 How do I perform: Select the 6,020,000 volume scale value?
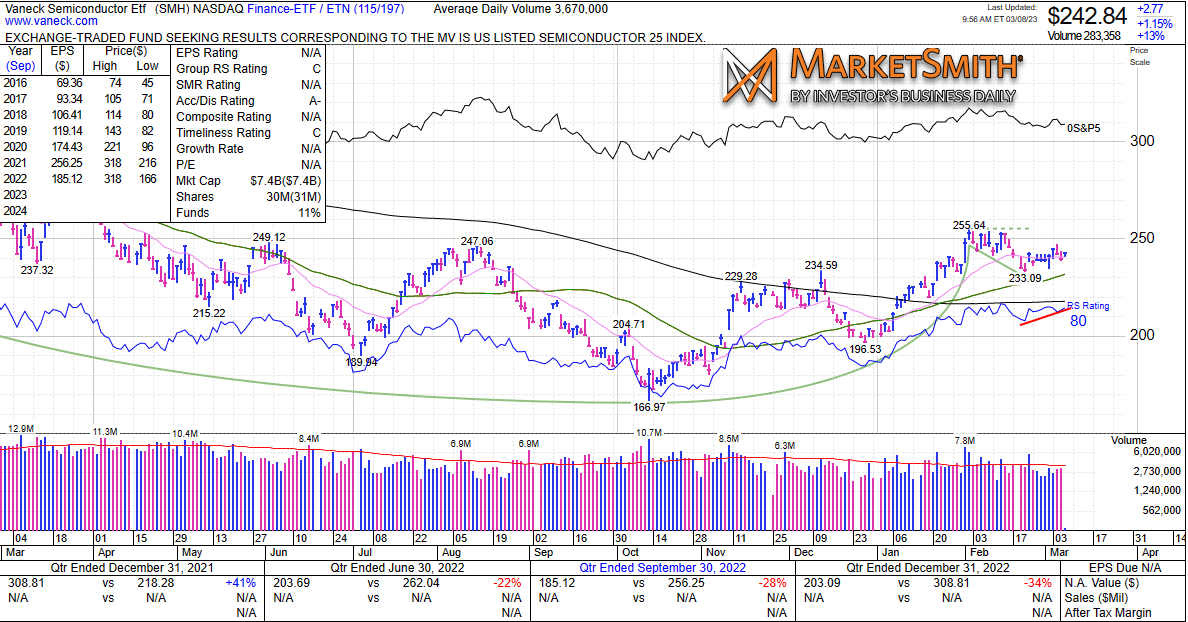[x=1156, y=452]
